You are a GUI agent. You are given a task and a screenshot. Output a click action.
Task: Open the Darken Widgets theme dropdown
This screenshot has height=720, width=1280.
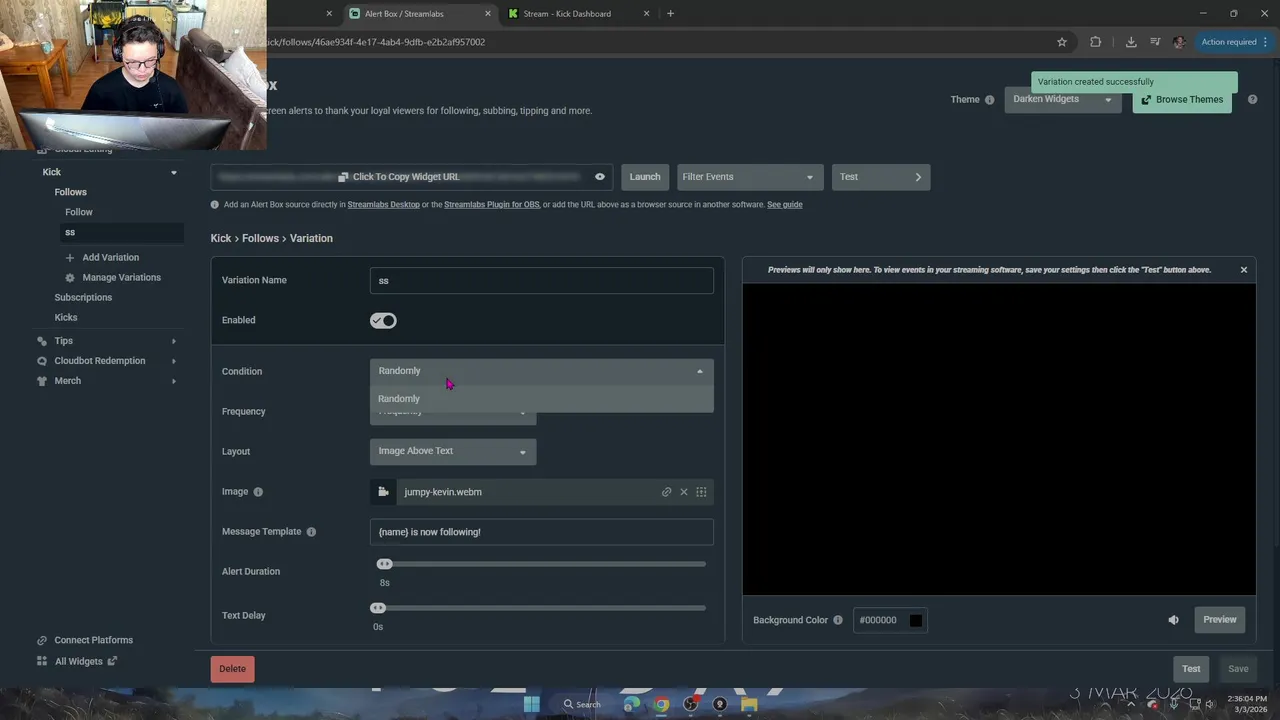coord(1064,100)
